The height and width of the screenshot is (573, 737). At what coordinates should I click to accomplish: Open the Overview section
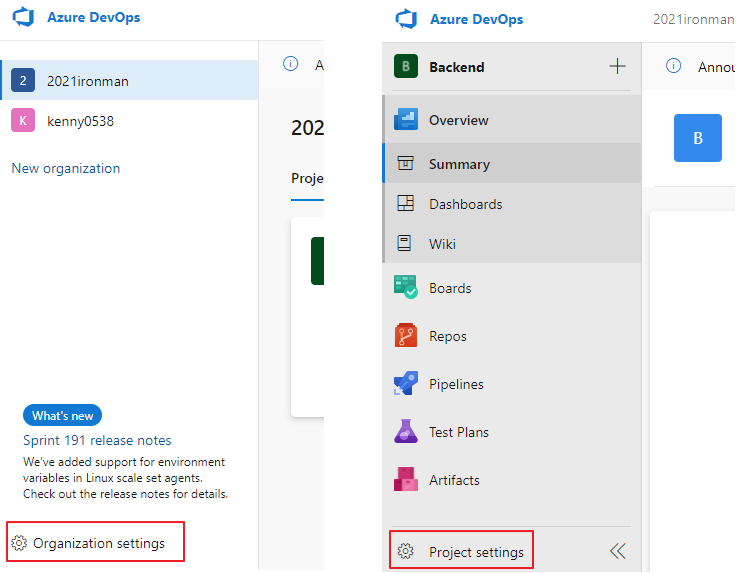click(x=512, y=120)
